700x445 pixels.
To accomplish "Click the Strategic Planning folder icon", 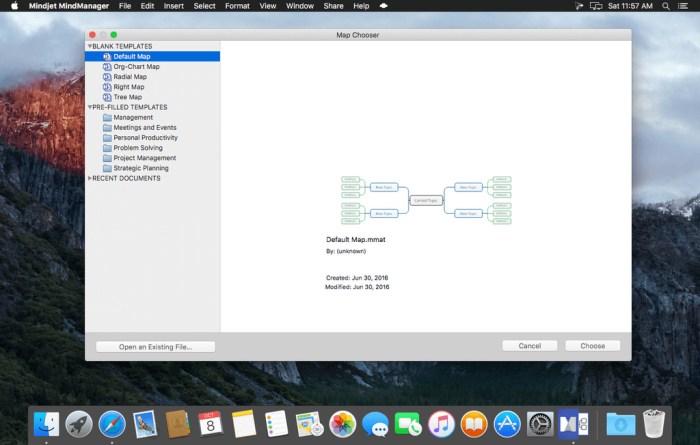I will 107,168.
